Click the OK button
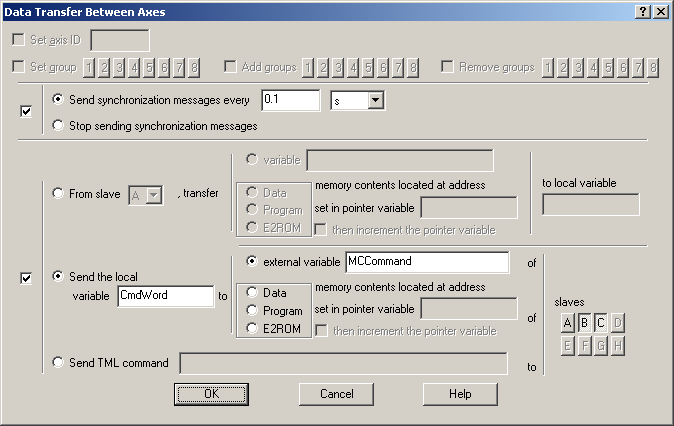674x426 pixels. [211, 394]
